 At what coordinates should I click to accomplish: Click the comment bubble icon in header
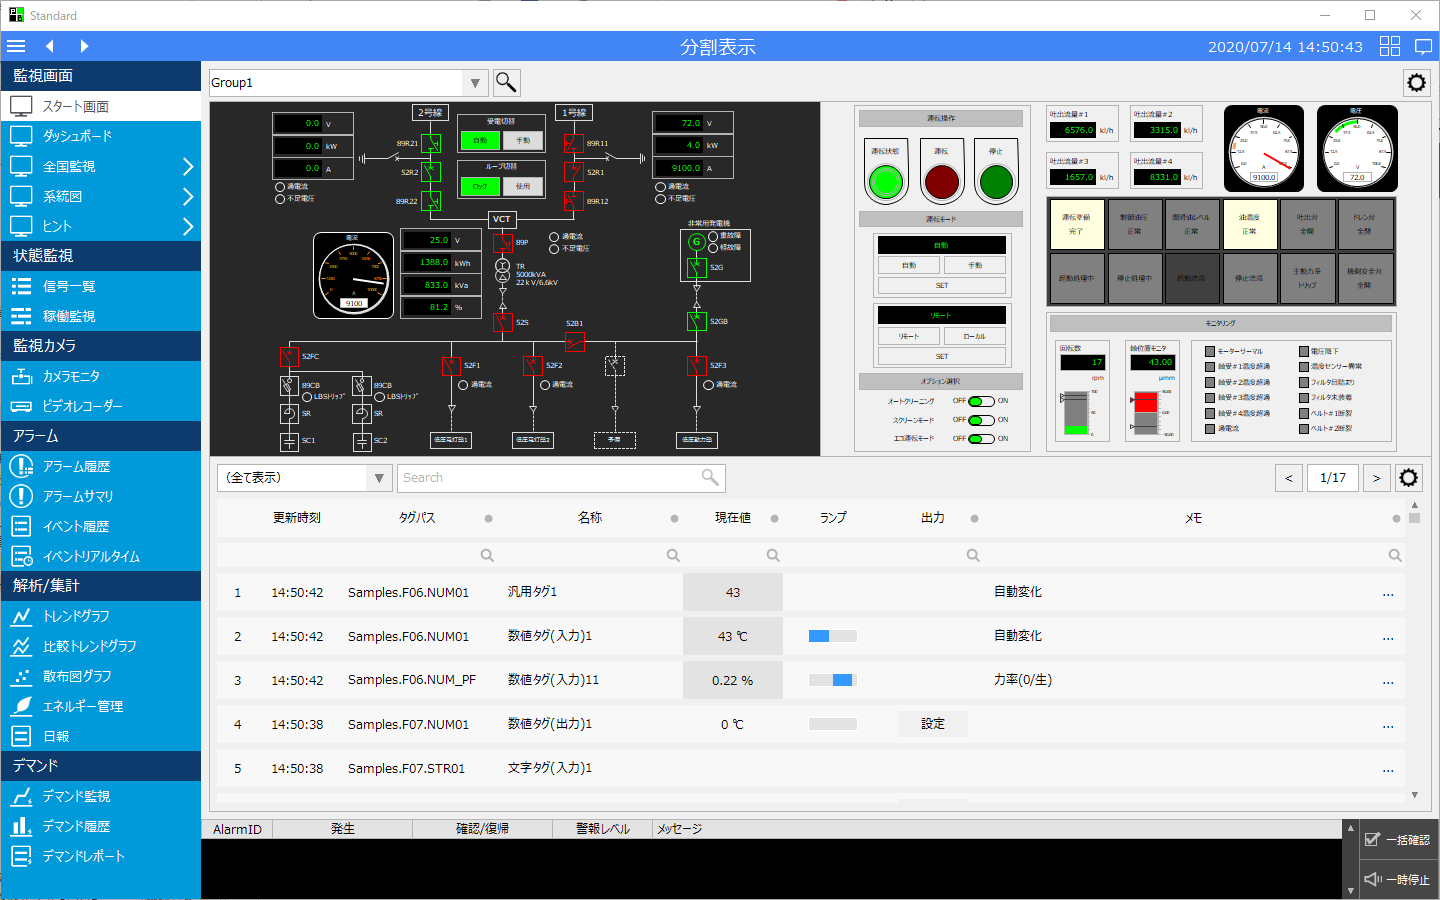1424,46
